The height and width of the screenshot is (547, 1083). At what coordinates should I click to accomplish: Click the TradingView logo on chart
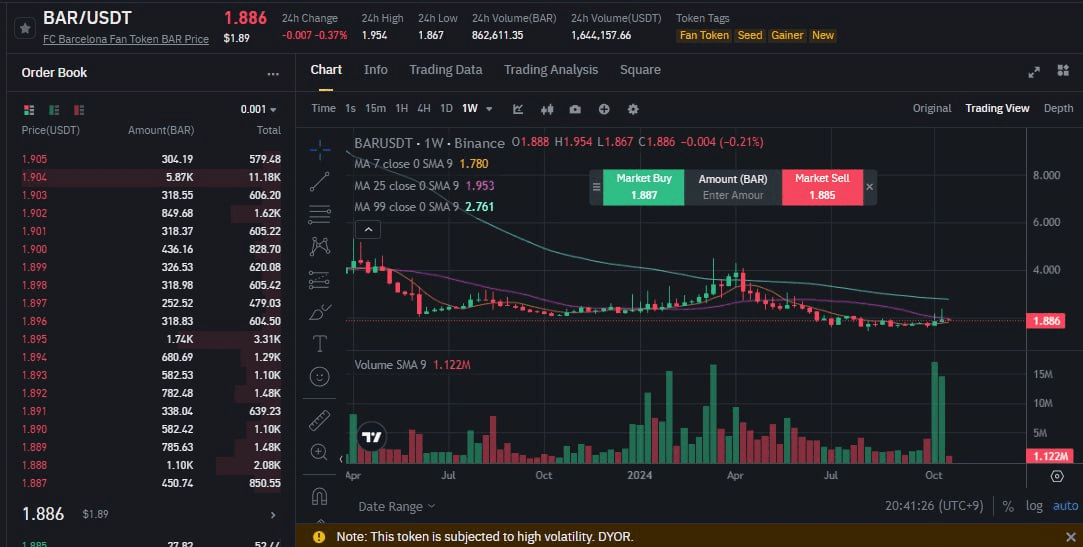(x=372, y=436)
